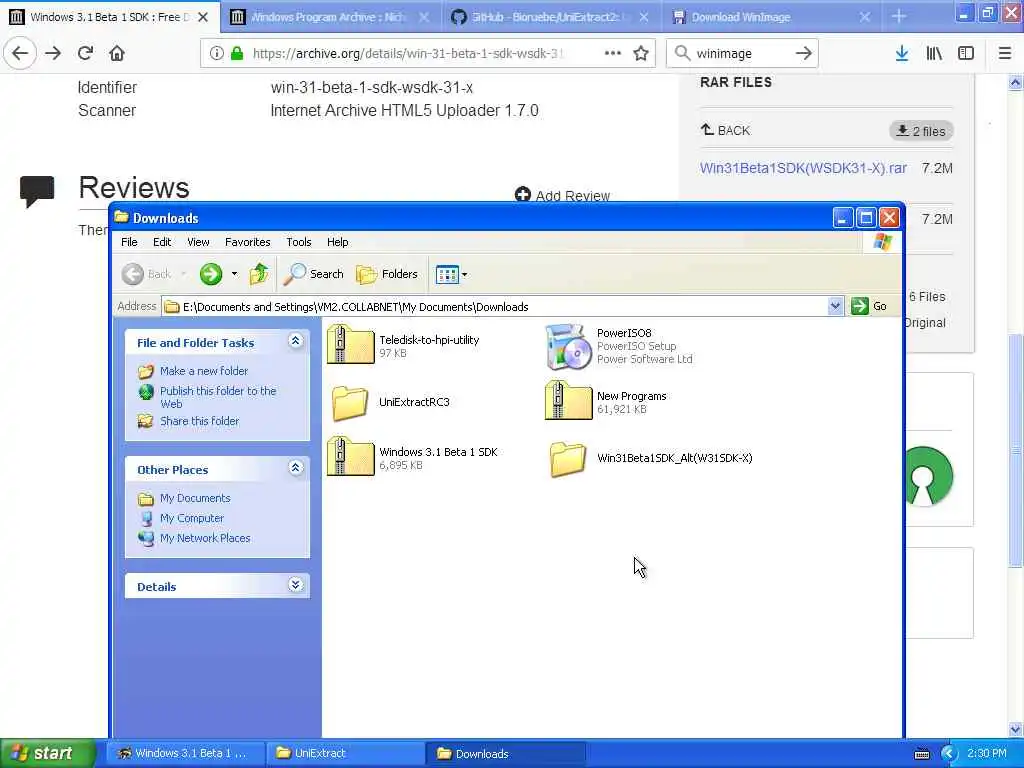Viewport: 1024px width, 768px height.
Task: Open page actions three-dot menu
Action: pos(612,53)
